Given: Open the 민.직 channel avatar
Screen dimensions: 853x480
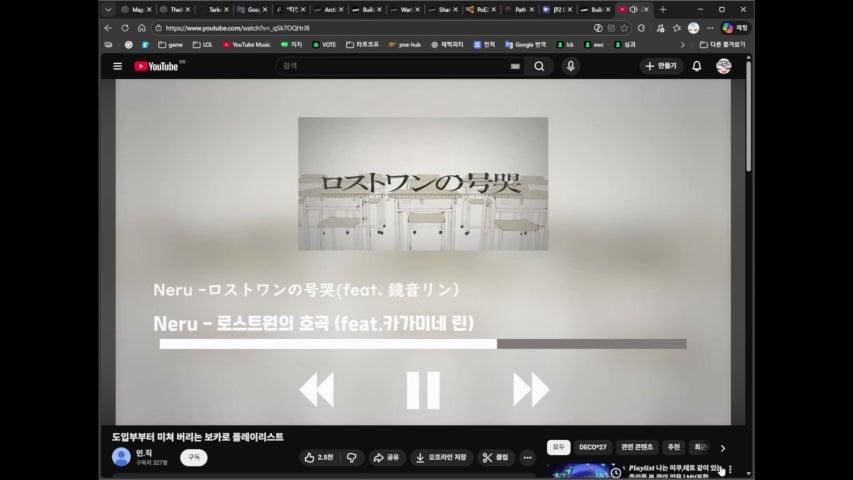Looking at the screenshot, I should (x=121, y=457).
